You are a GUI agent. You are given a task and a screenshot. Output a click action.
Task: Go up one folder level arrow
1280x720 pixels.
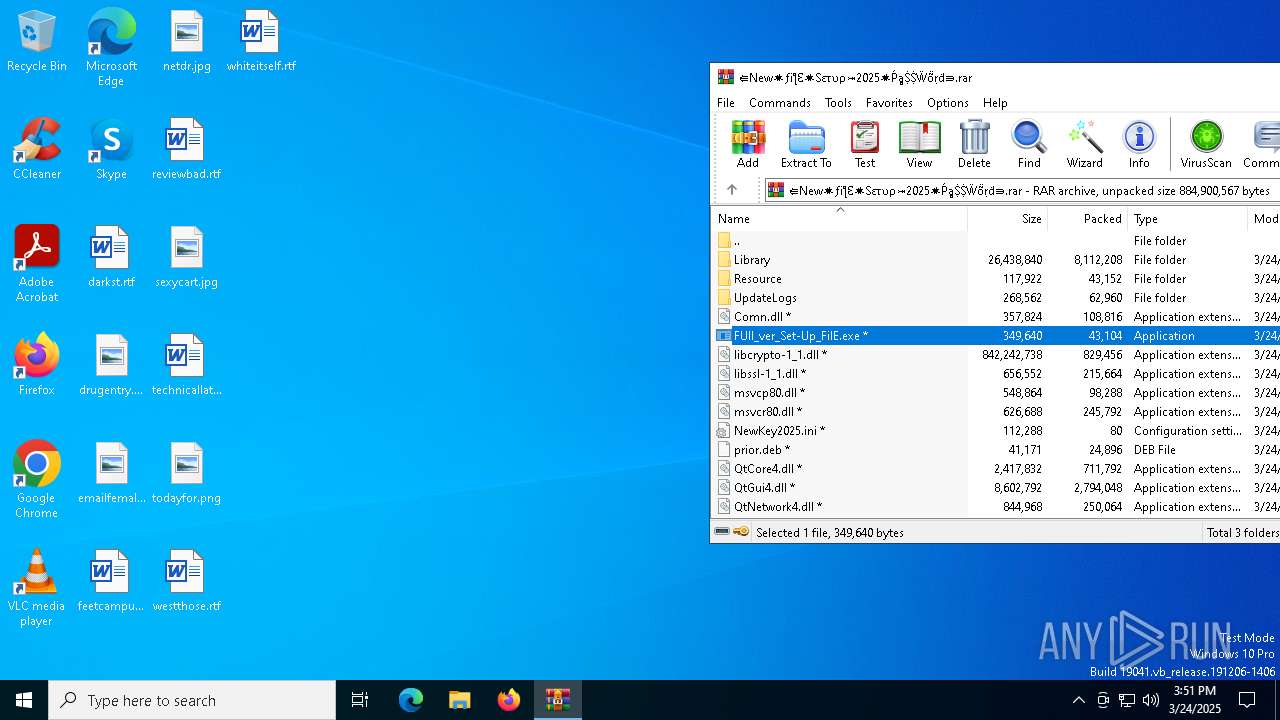pos(732,190)
